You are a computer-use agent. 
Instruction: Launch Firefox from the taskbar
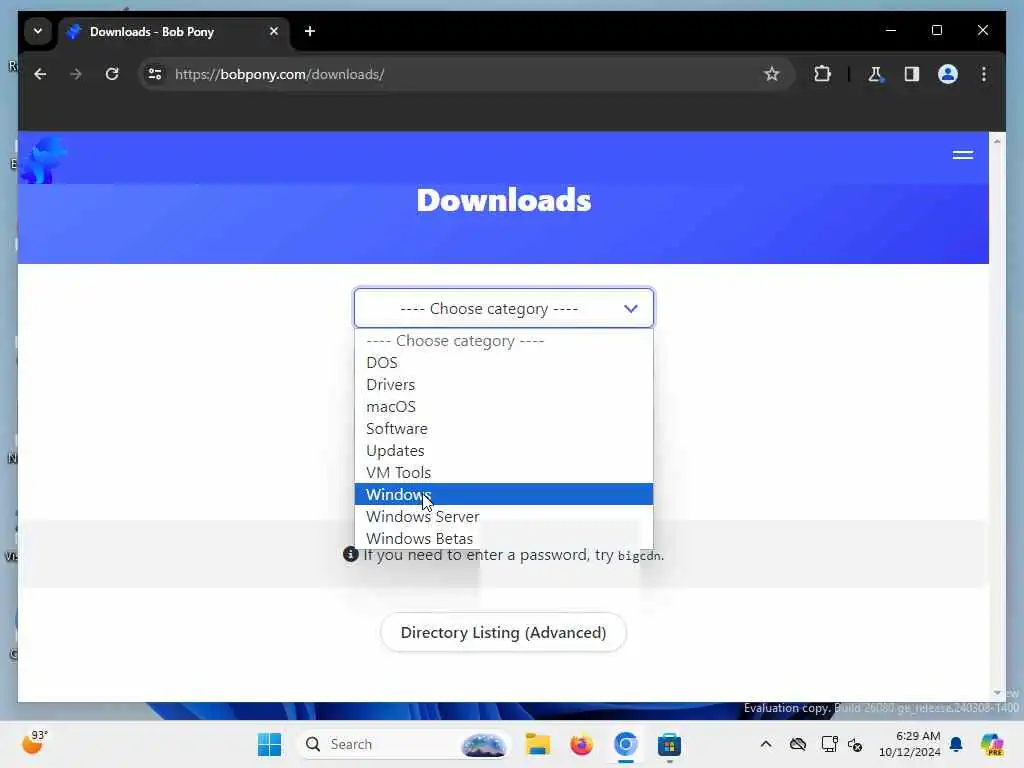pos(581,744)
